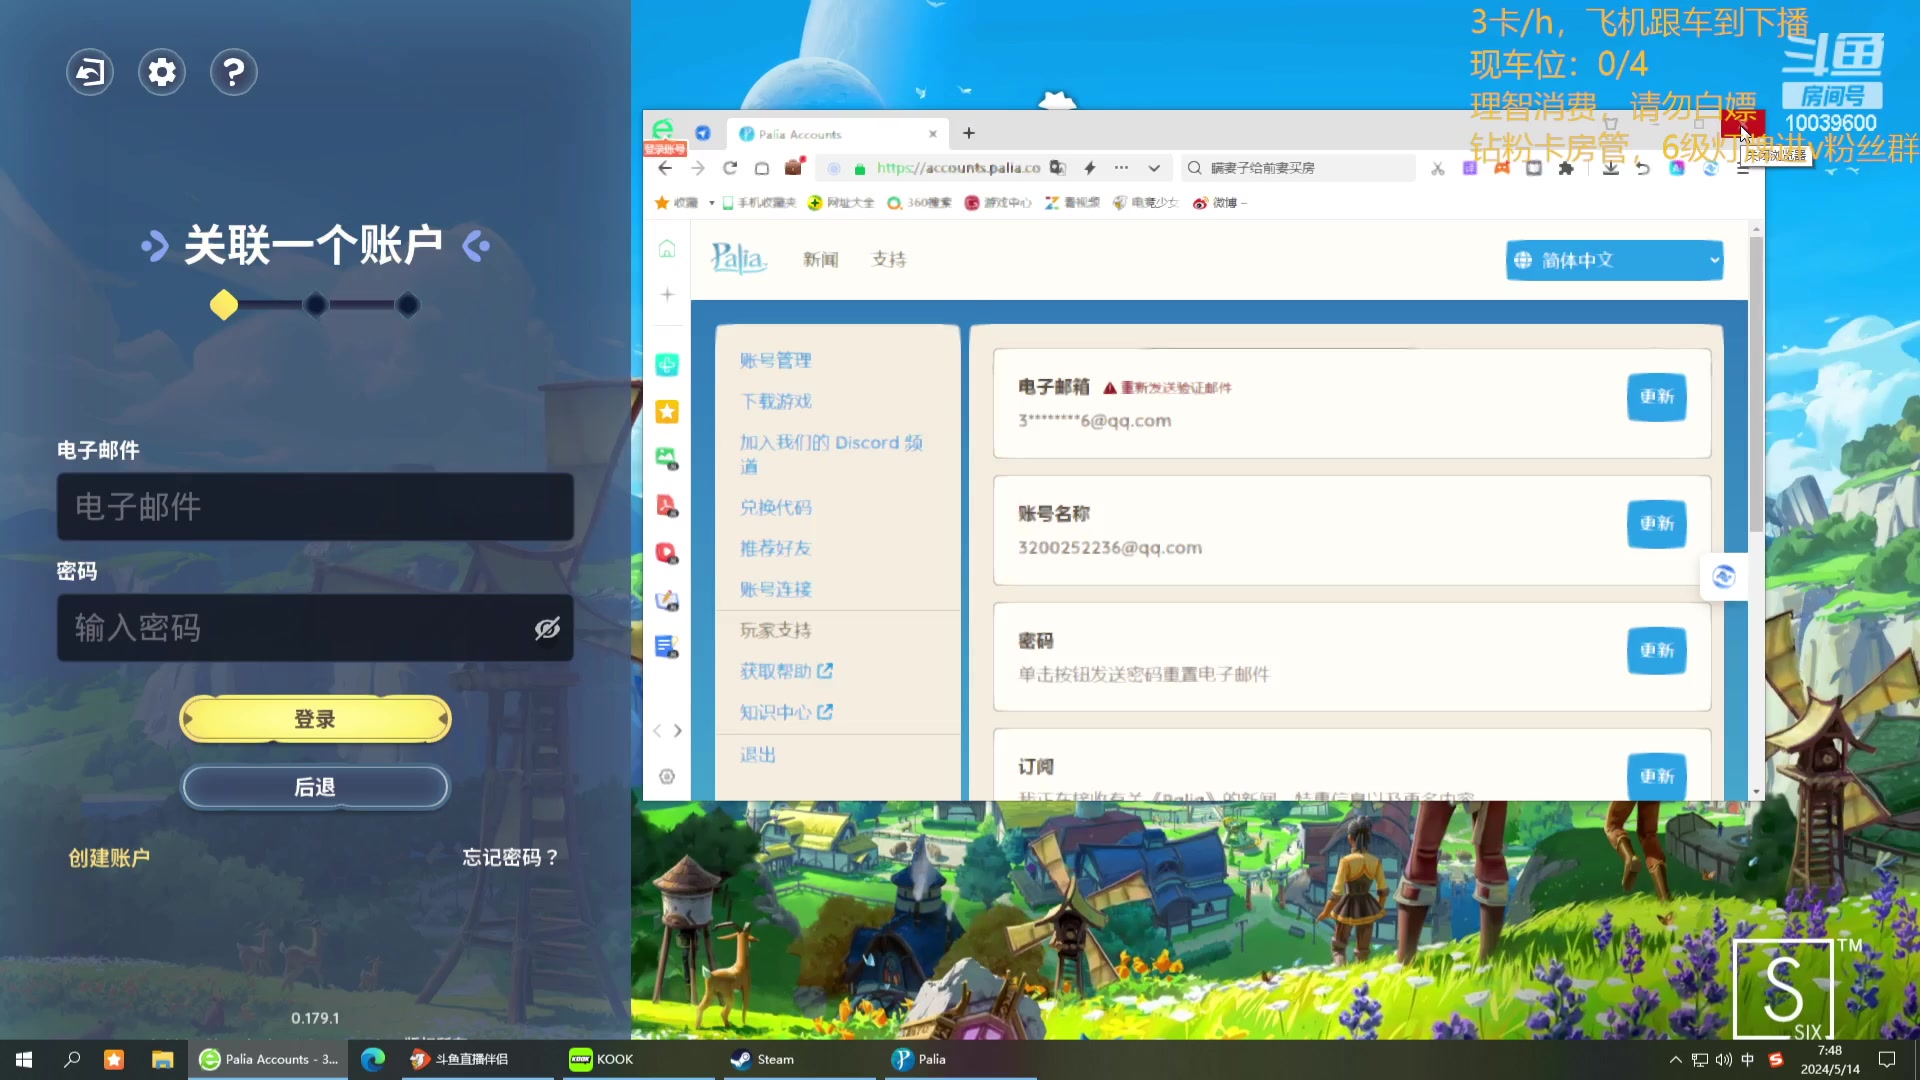Screen dimensions: 1920x1080
Task: Open the 支持 menu item
Action: (889, 260)
